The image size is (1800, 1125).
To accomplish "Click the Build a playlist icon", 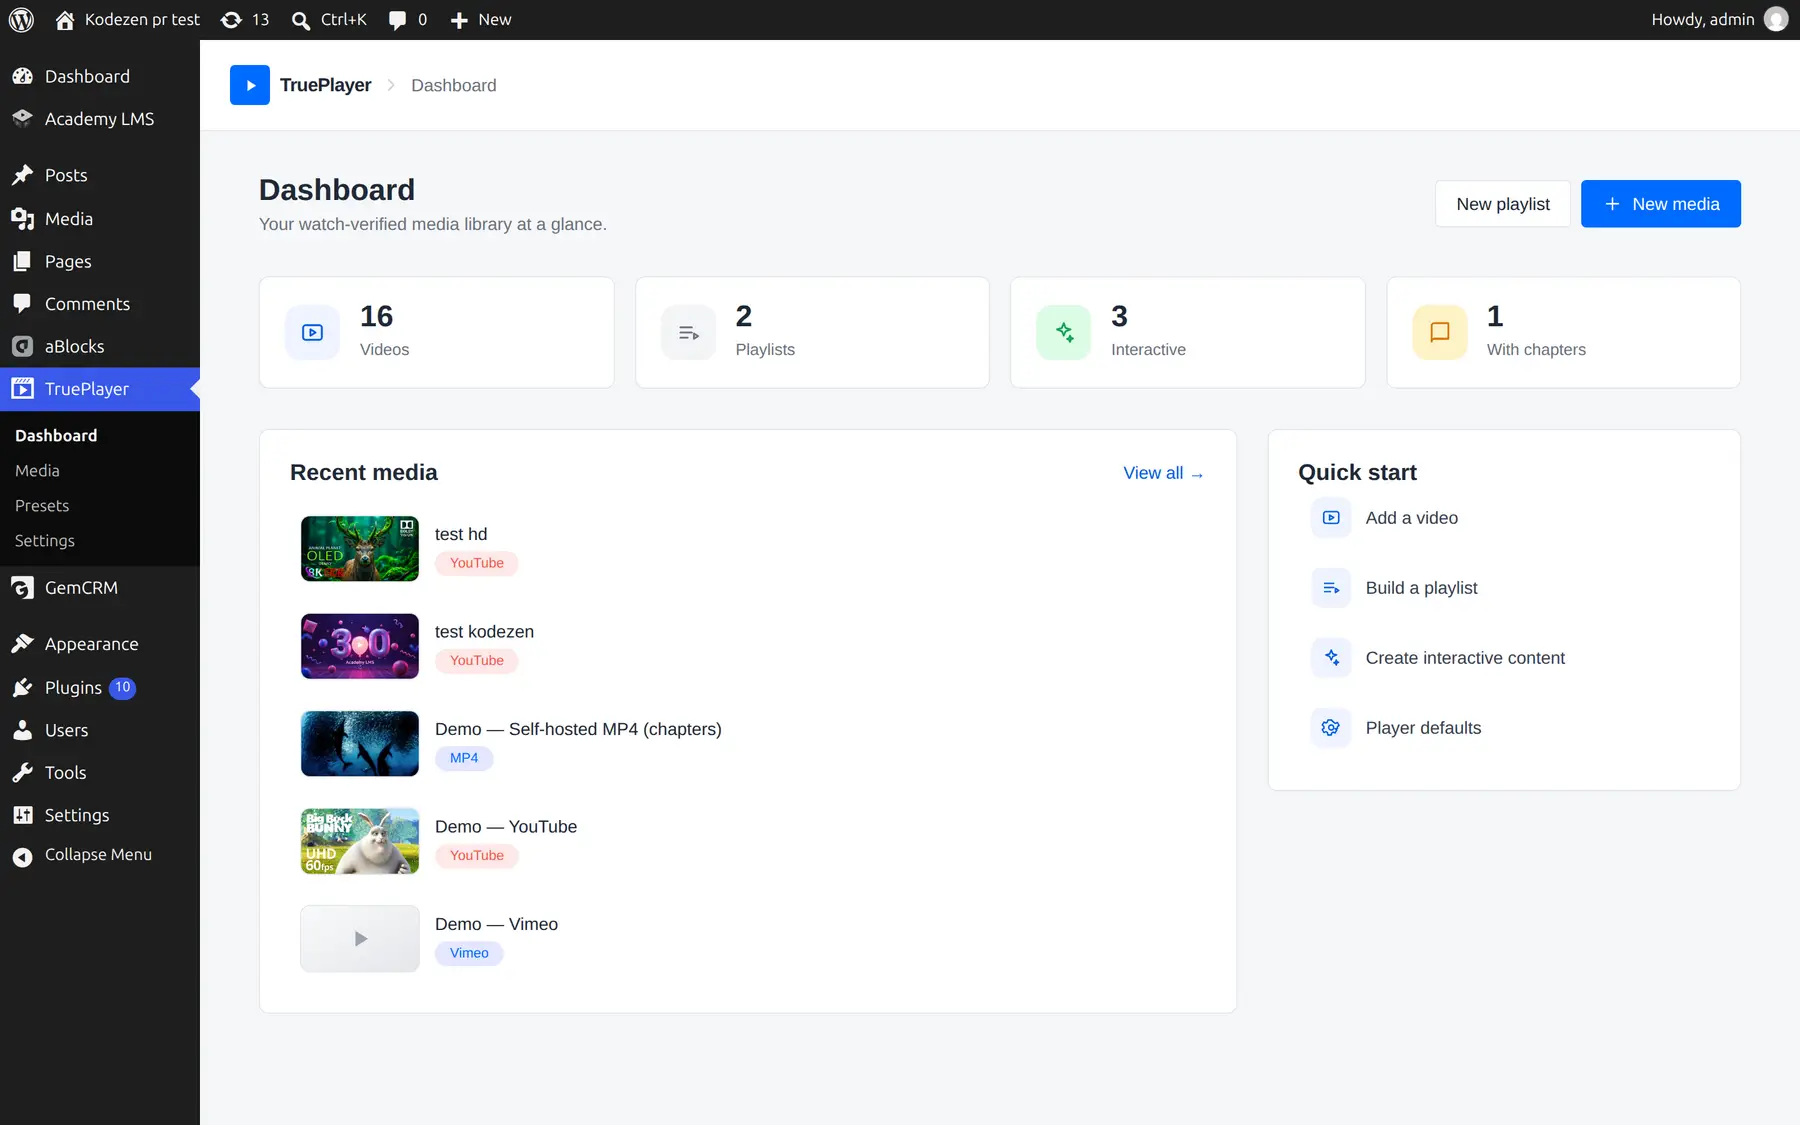I will pos(1331,588).
